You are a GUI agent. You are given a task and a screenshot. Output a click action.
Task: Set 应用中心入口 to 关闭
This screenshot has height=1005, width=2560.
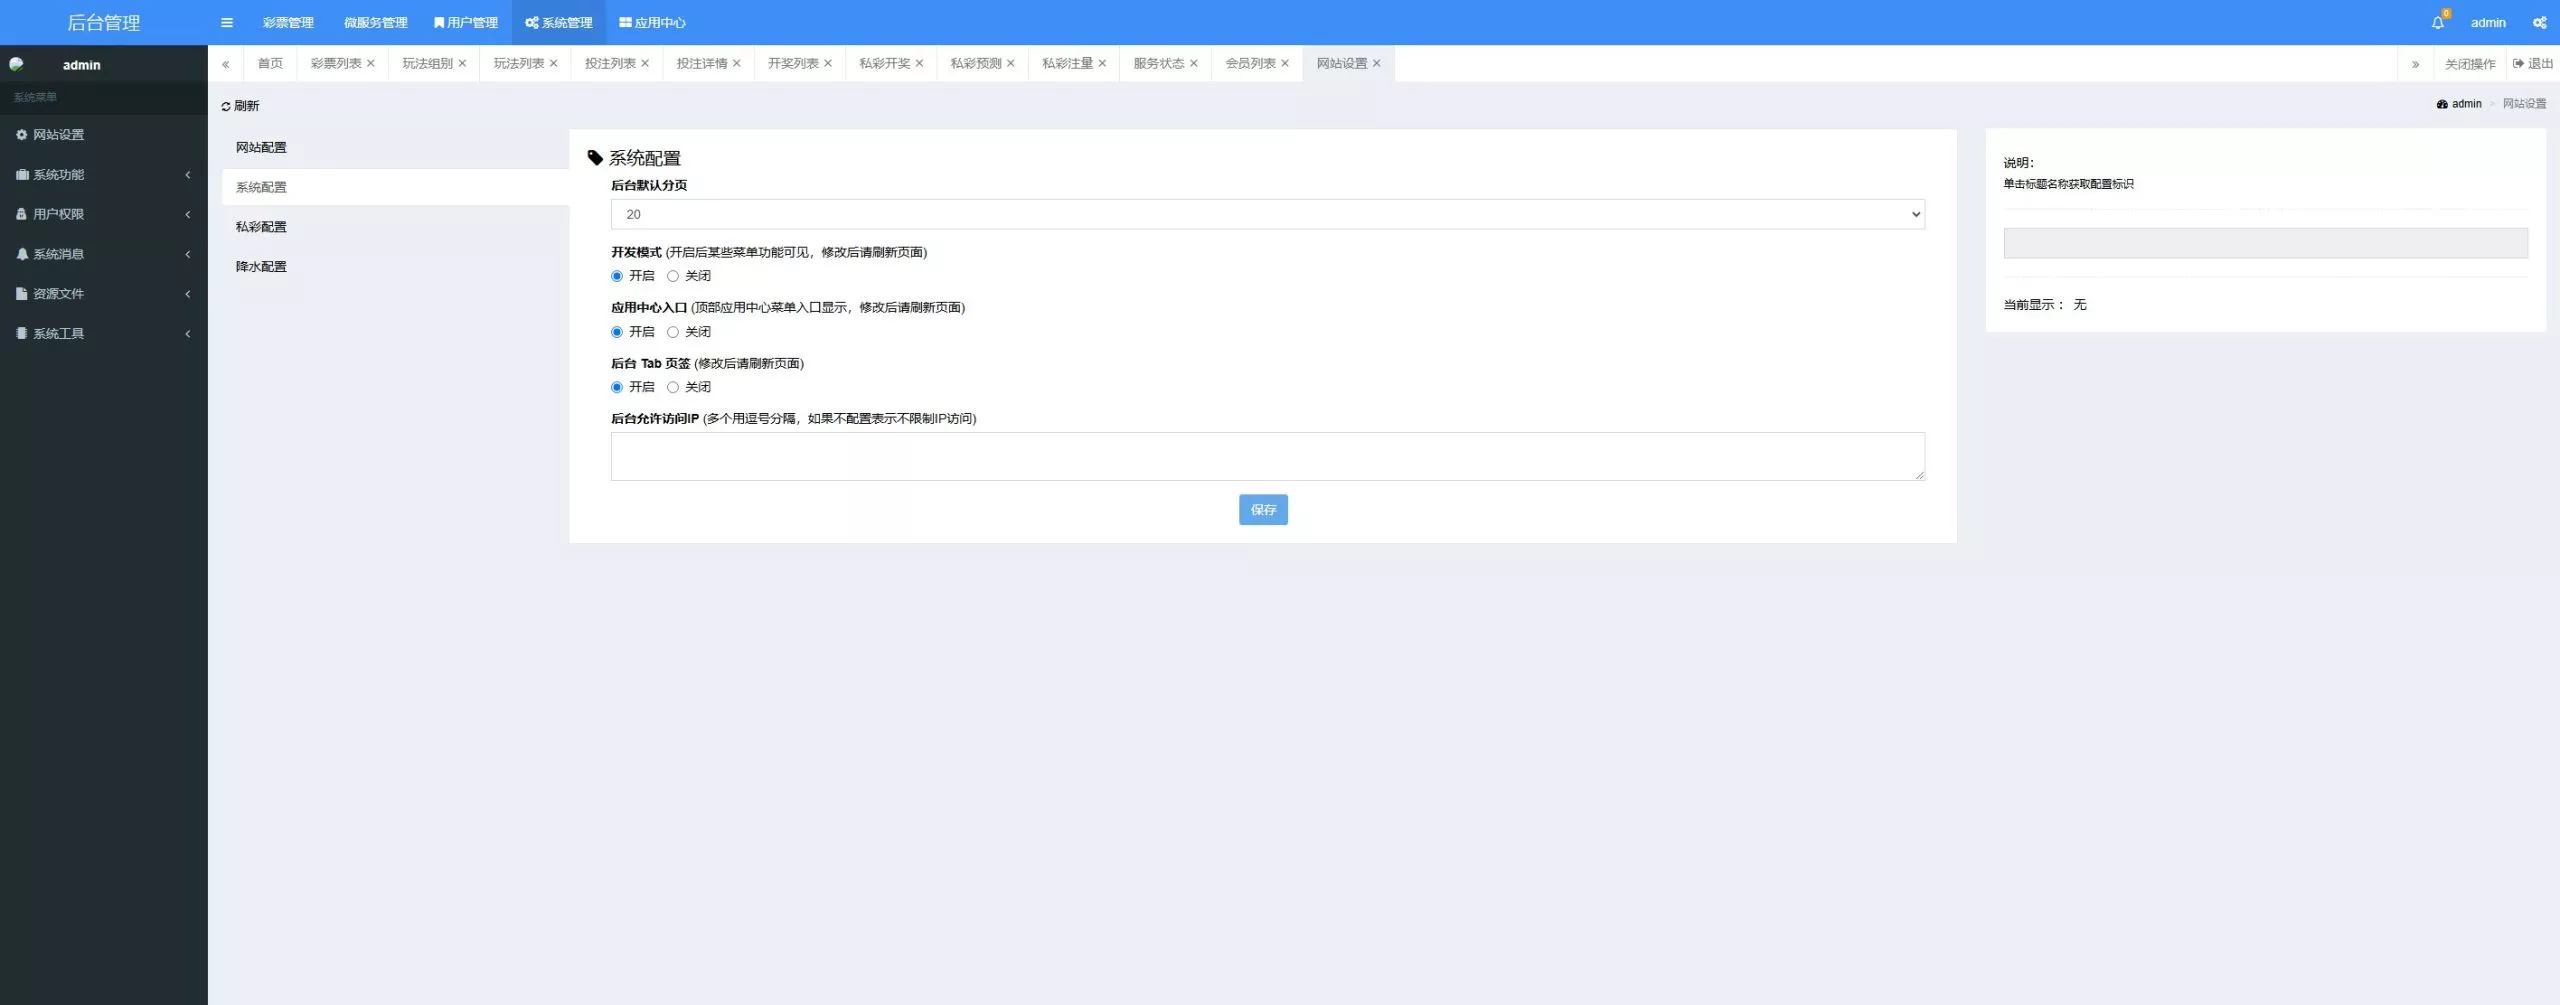point(673,332)
